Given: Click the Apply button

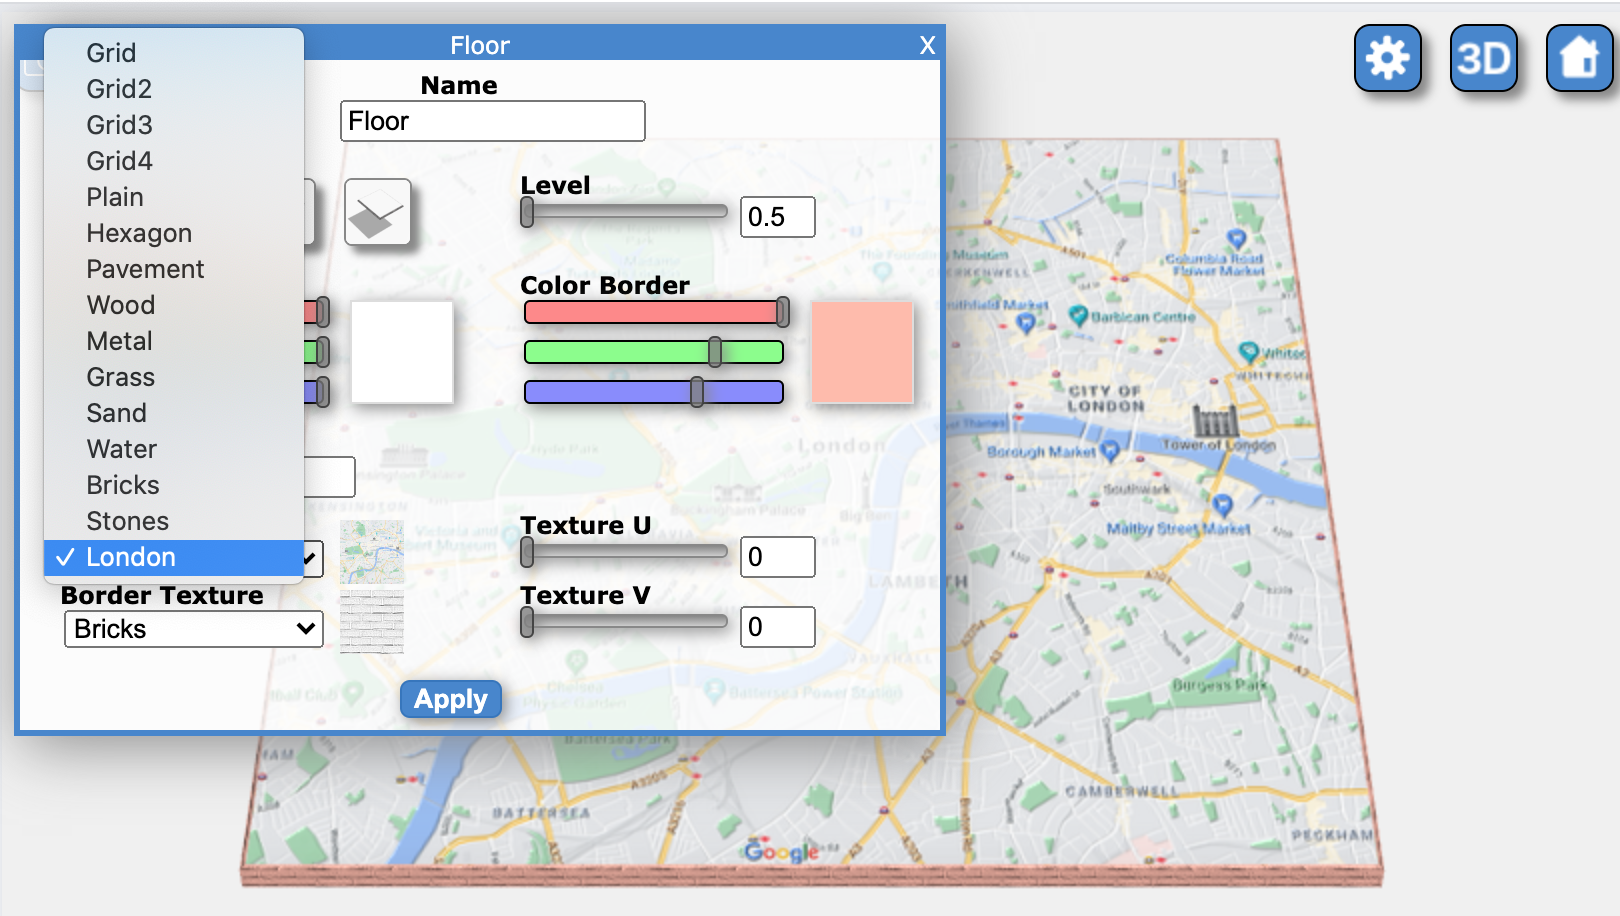Looking at the screenshot, I should coord(451,699).
